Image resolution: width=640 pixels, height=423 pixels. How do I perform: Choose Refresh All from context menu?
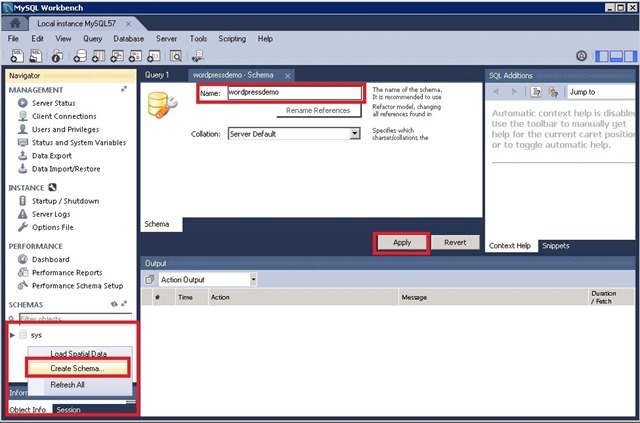point(67,385)
